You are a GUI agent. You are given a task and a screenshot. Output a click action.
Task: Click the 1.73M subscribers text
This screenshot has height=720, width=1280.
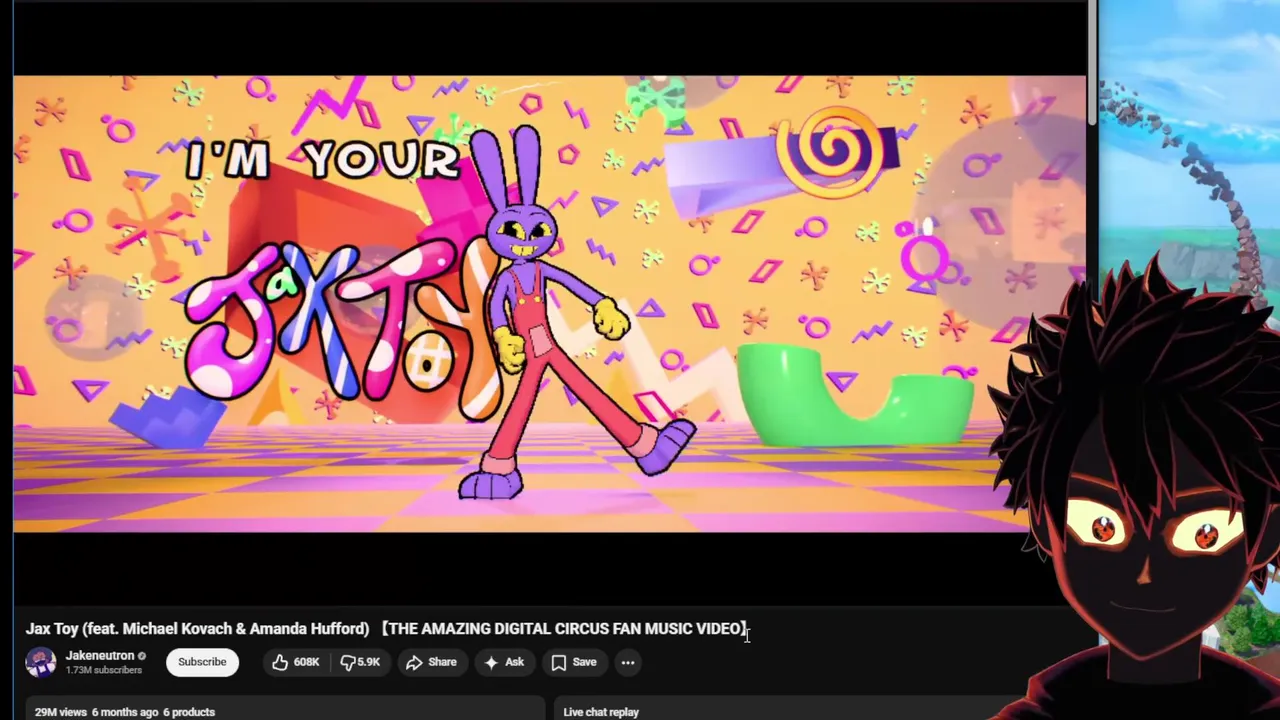[104, 670]
